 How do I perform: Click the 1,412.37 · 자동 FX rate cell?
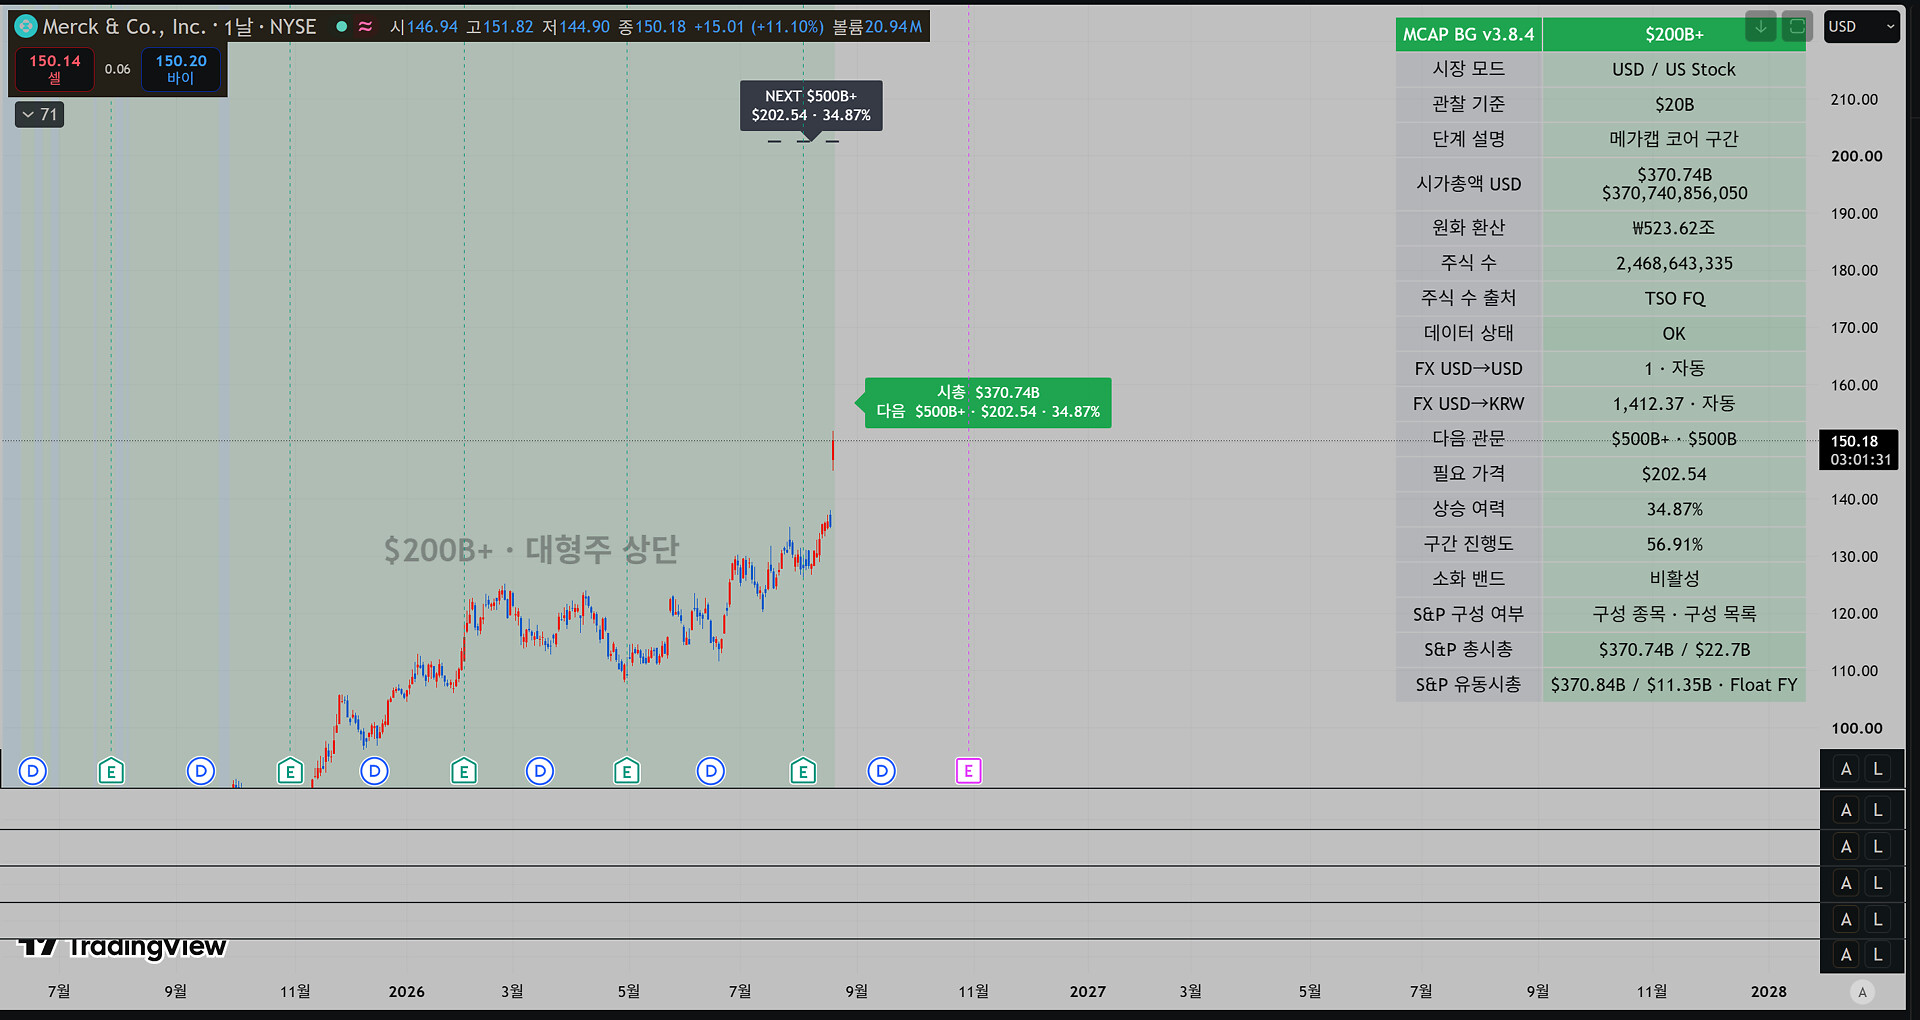tap(1674, 403)
